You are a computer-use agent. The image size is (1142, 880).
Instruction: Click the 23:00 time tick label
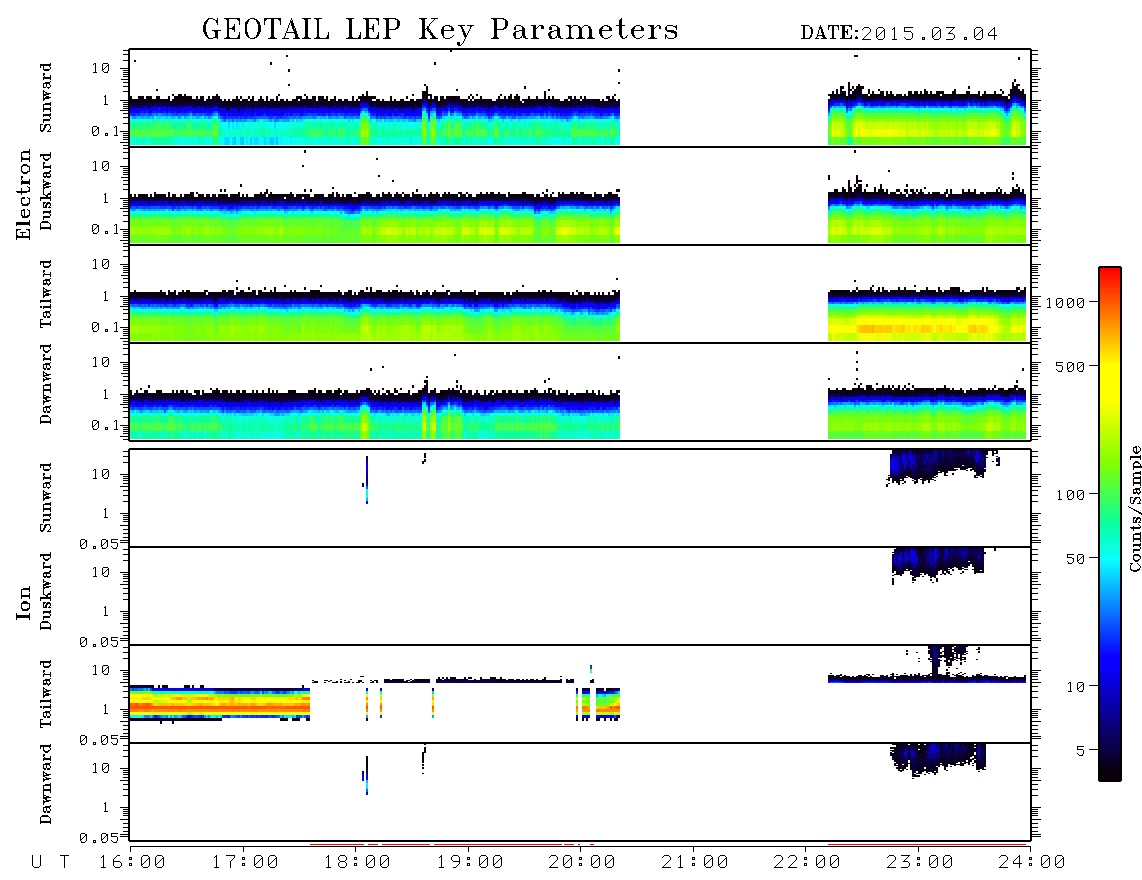(x=920, y=863)
